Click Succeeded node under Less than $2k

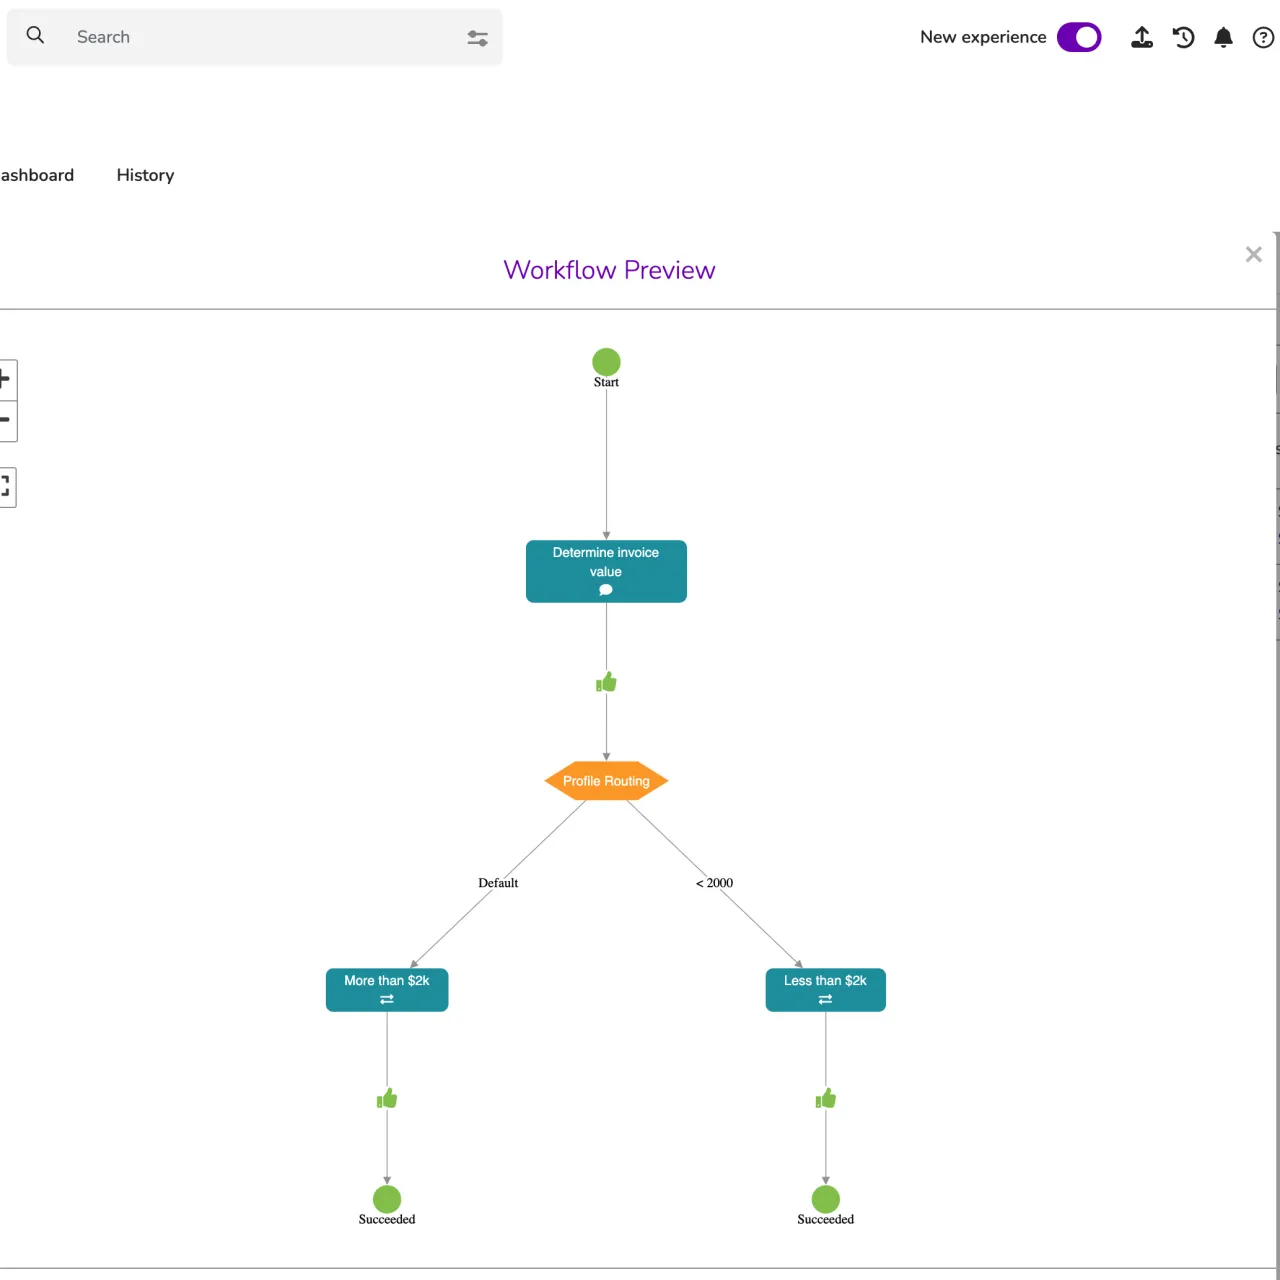click(x=826, y=1199)
